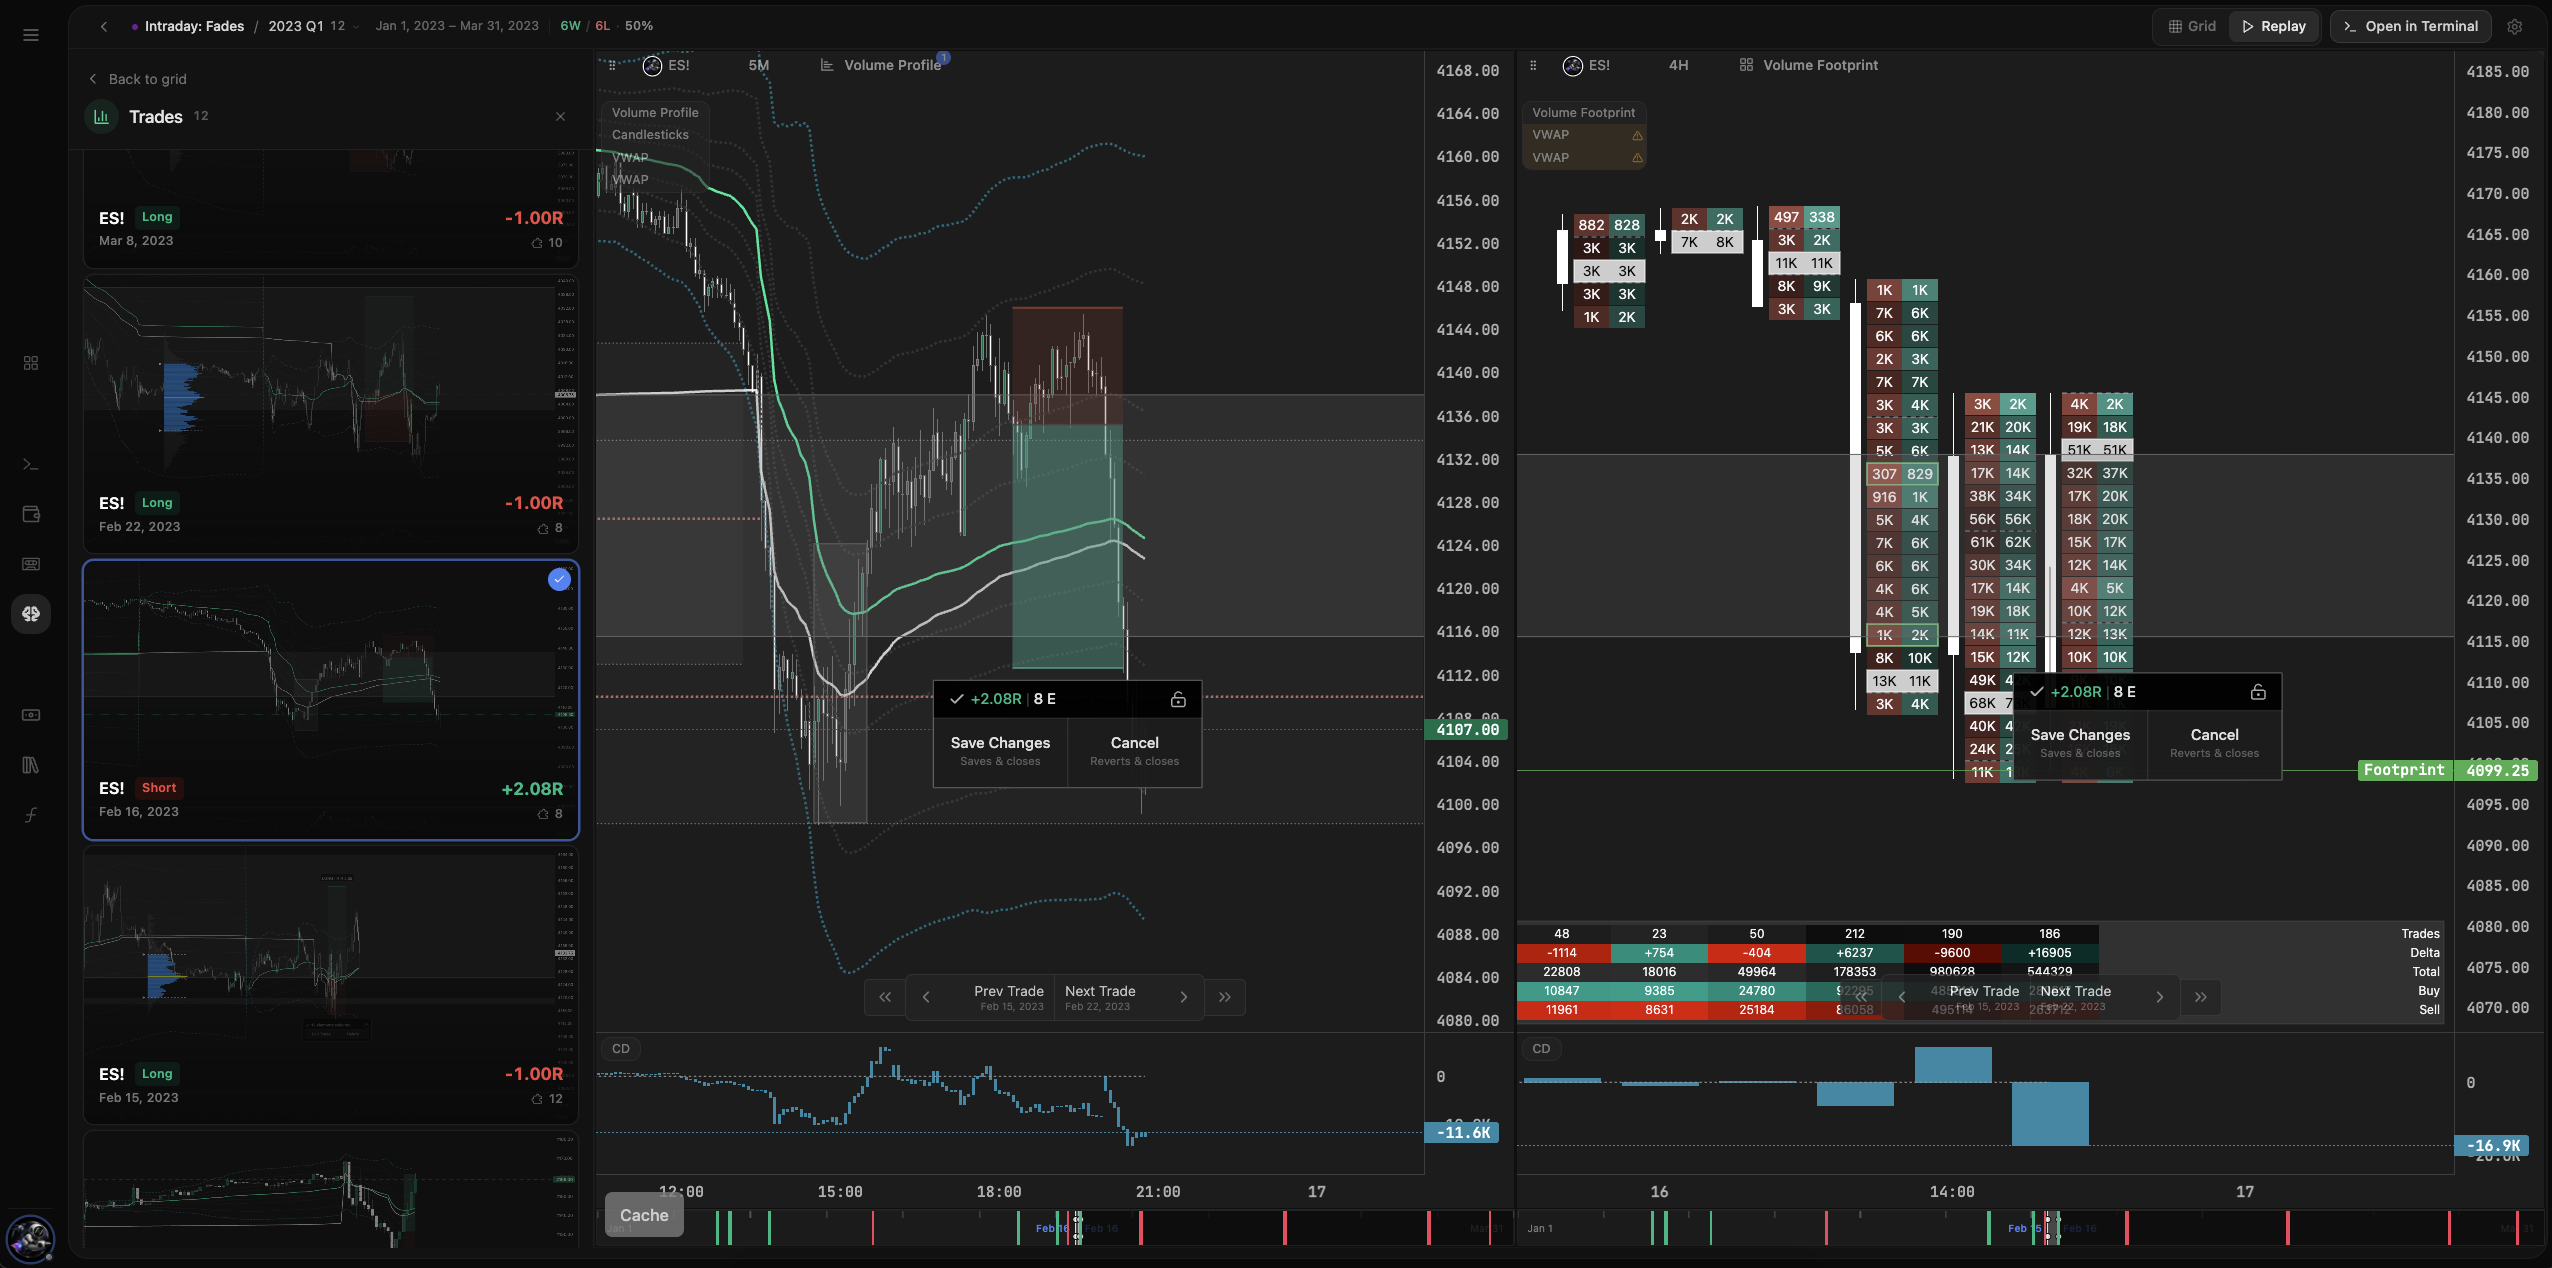The width and height of the screenshot is (2552, 1268).
Task: Click Cancel on the 4H chart popup
Action: coord(2215,744)
